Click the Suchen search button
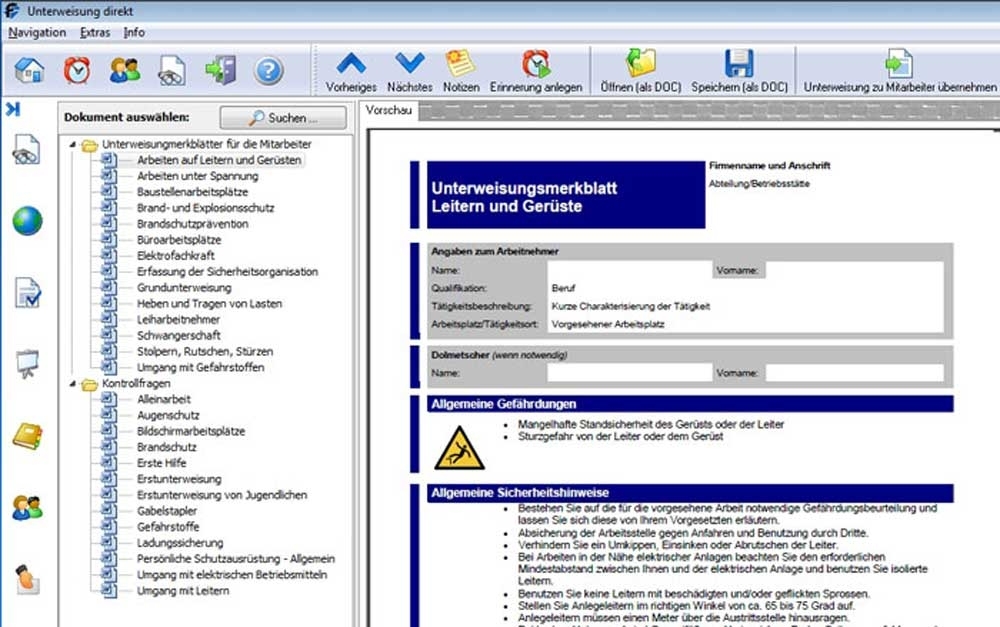 point(283,117)
